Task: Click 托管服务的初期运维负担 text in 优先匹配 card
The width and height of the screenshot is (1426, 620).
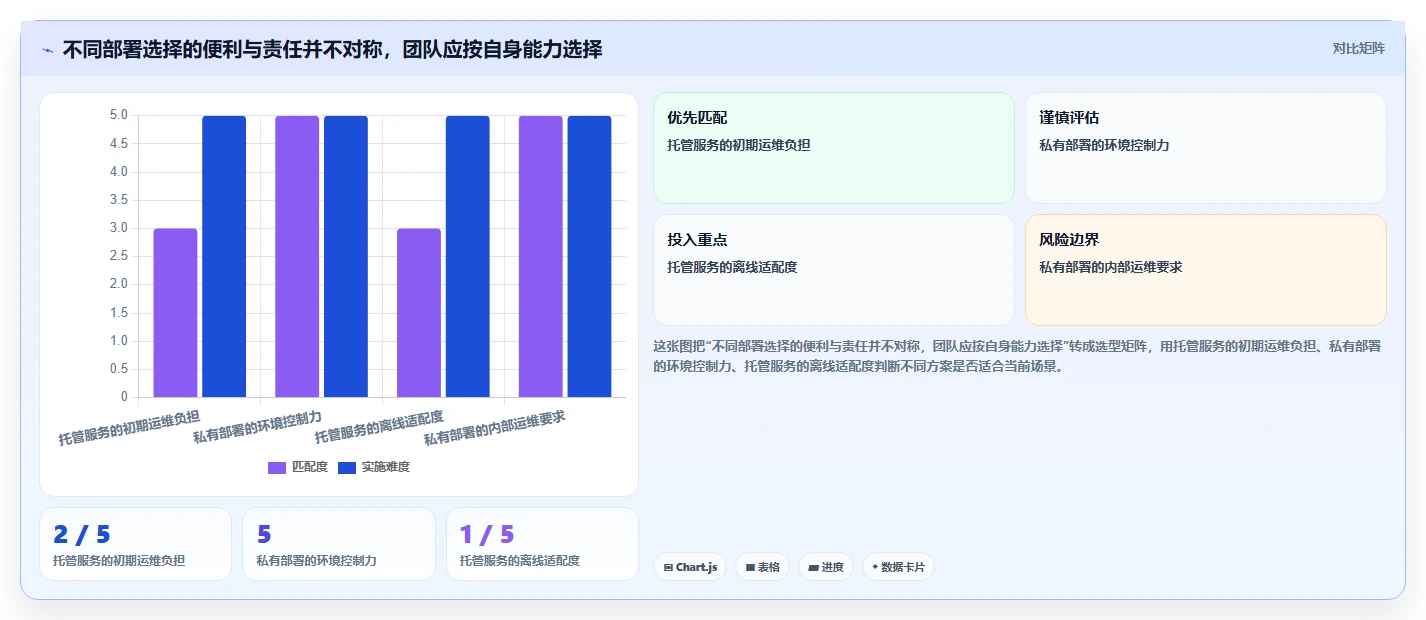Action: click(739, 145)
